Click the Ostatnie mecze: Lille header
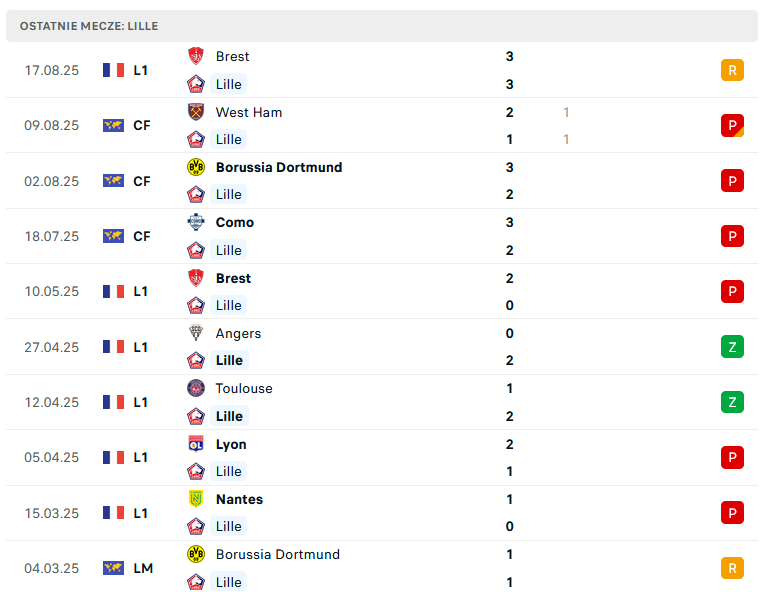Image resolution: width=762 pixels, height=592 pixels. (x=89, y=26)
